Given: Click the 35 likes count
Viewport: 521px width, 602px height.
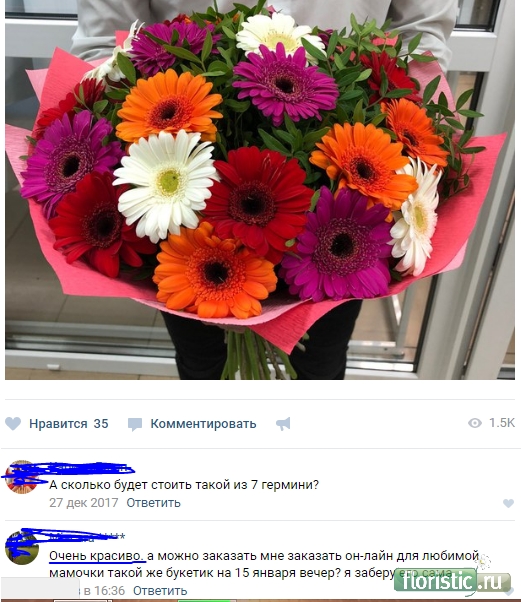Looking at the screenshot, I should click(x=101, y=423).
